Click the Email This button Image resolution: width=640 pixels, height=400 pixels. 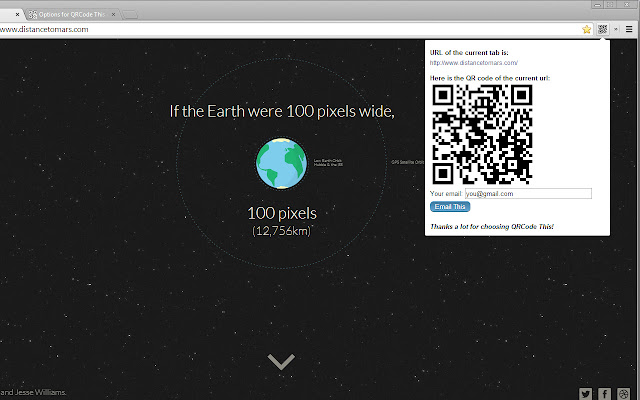(x=450, y=207)
